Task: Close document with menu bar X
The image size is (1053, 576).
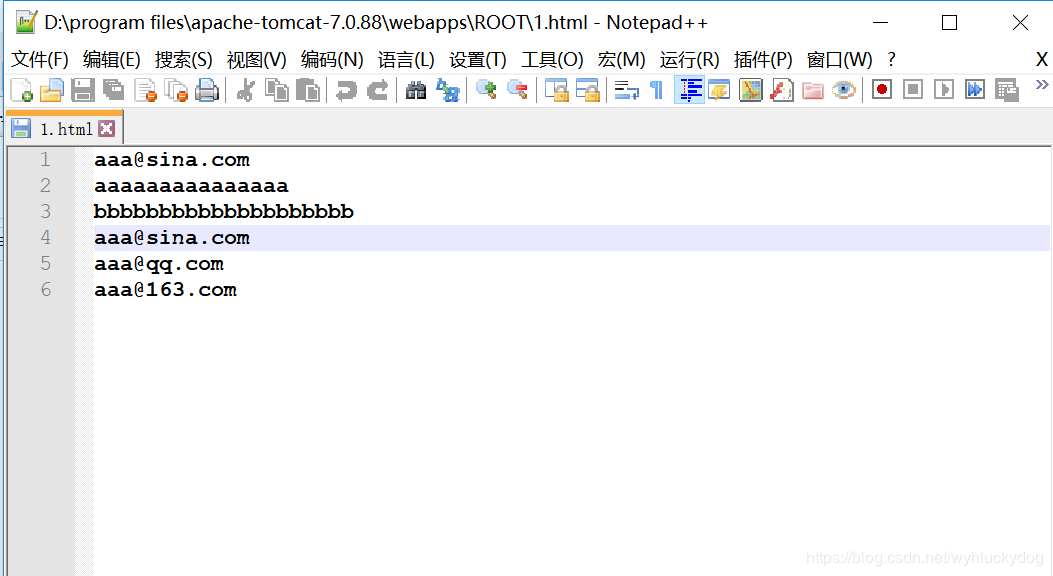Action: coord(1042,60)
